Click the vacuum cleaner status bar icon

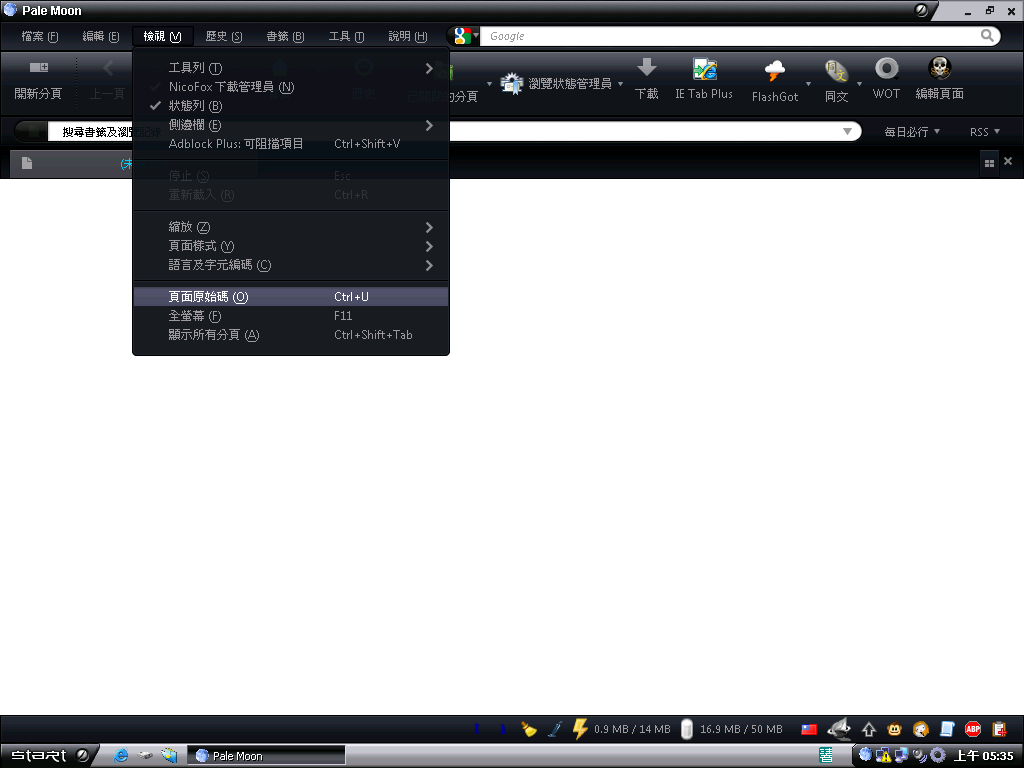[554, 729]
